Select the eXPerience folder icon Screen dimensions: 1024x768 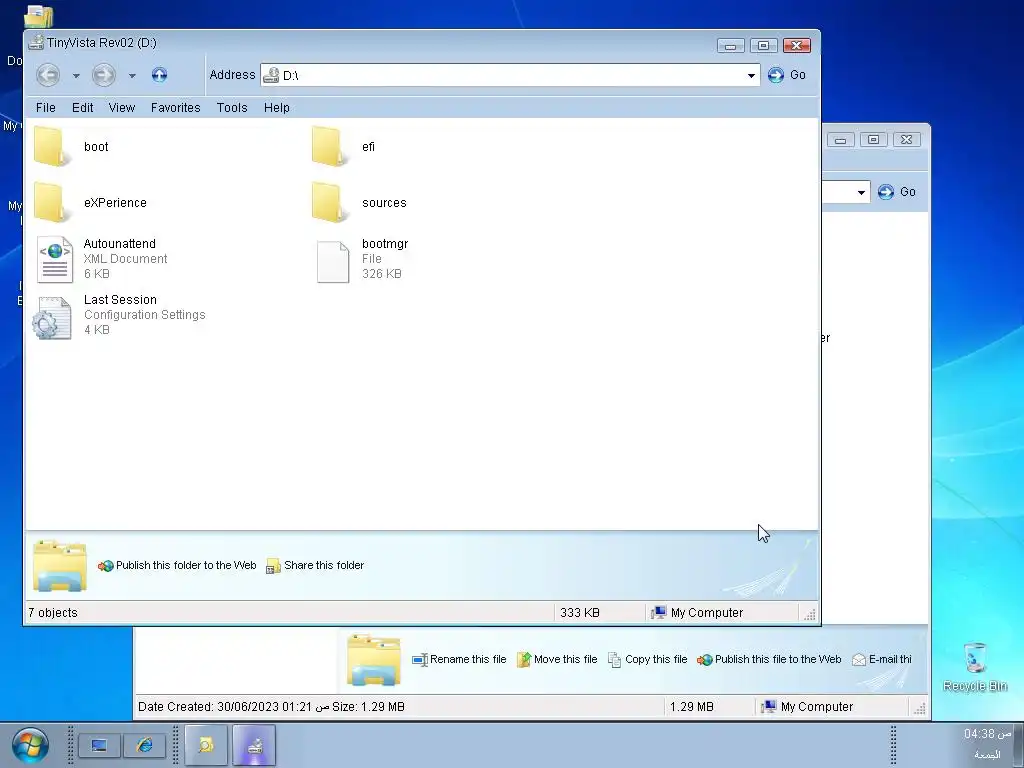52,202
